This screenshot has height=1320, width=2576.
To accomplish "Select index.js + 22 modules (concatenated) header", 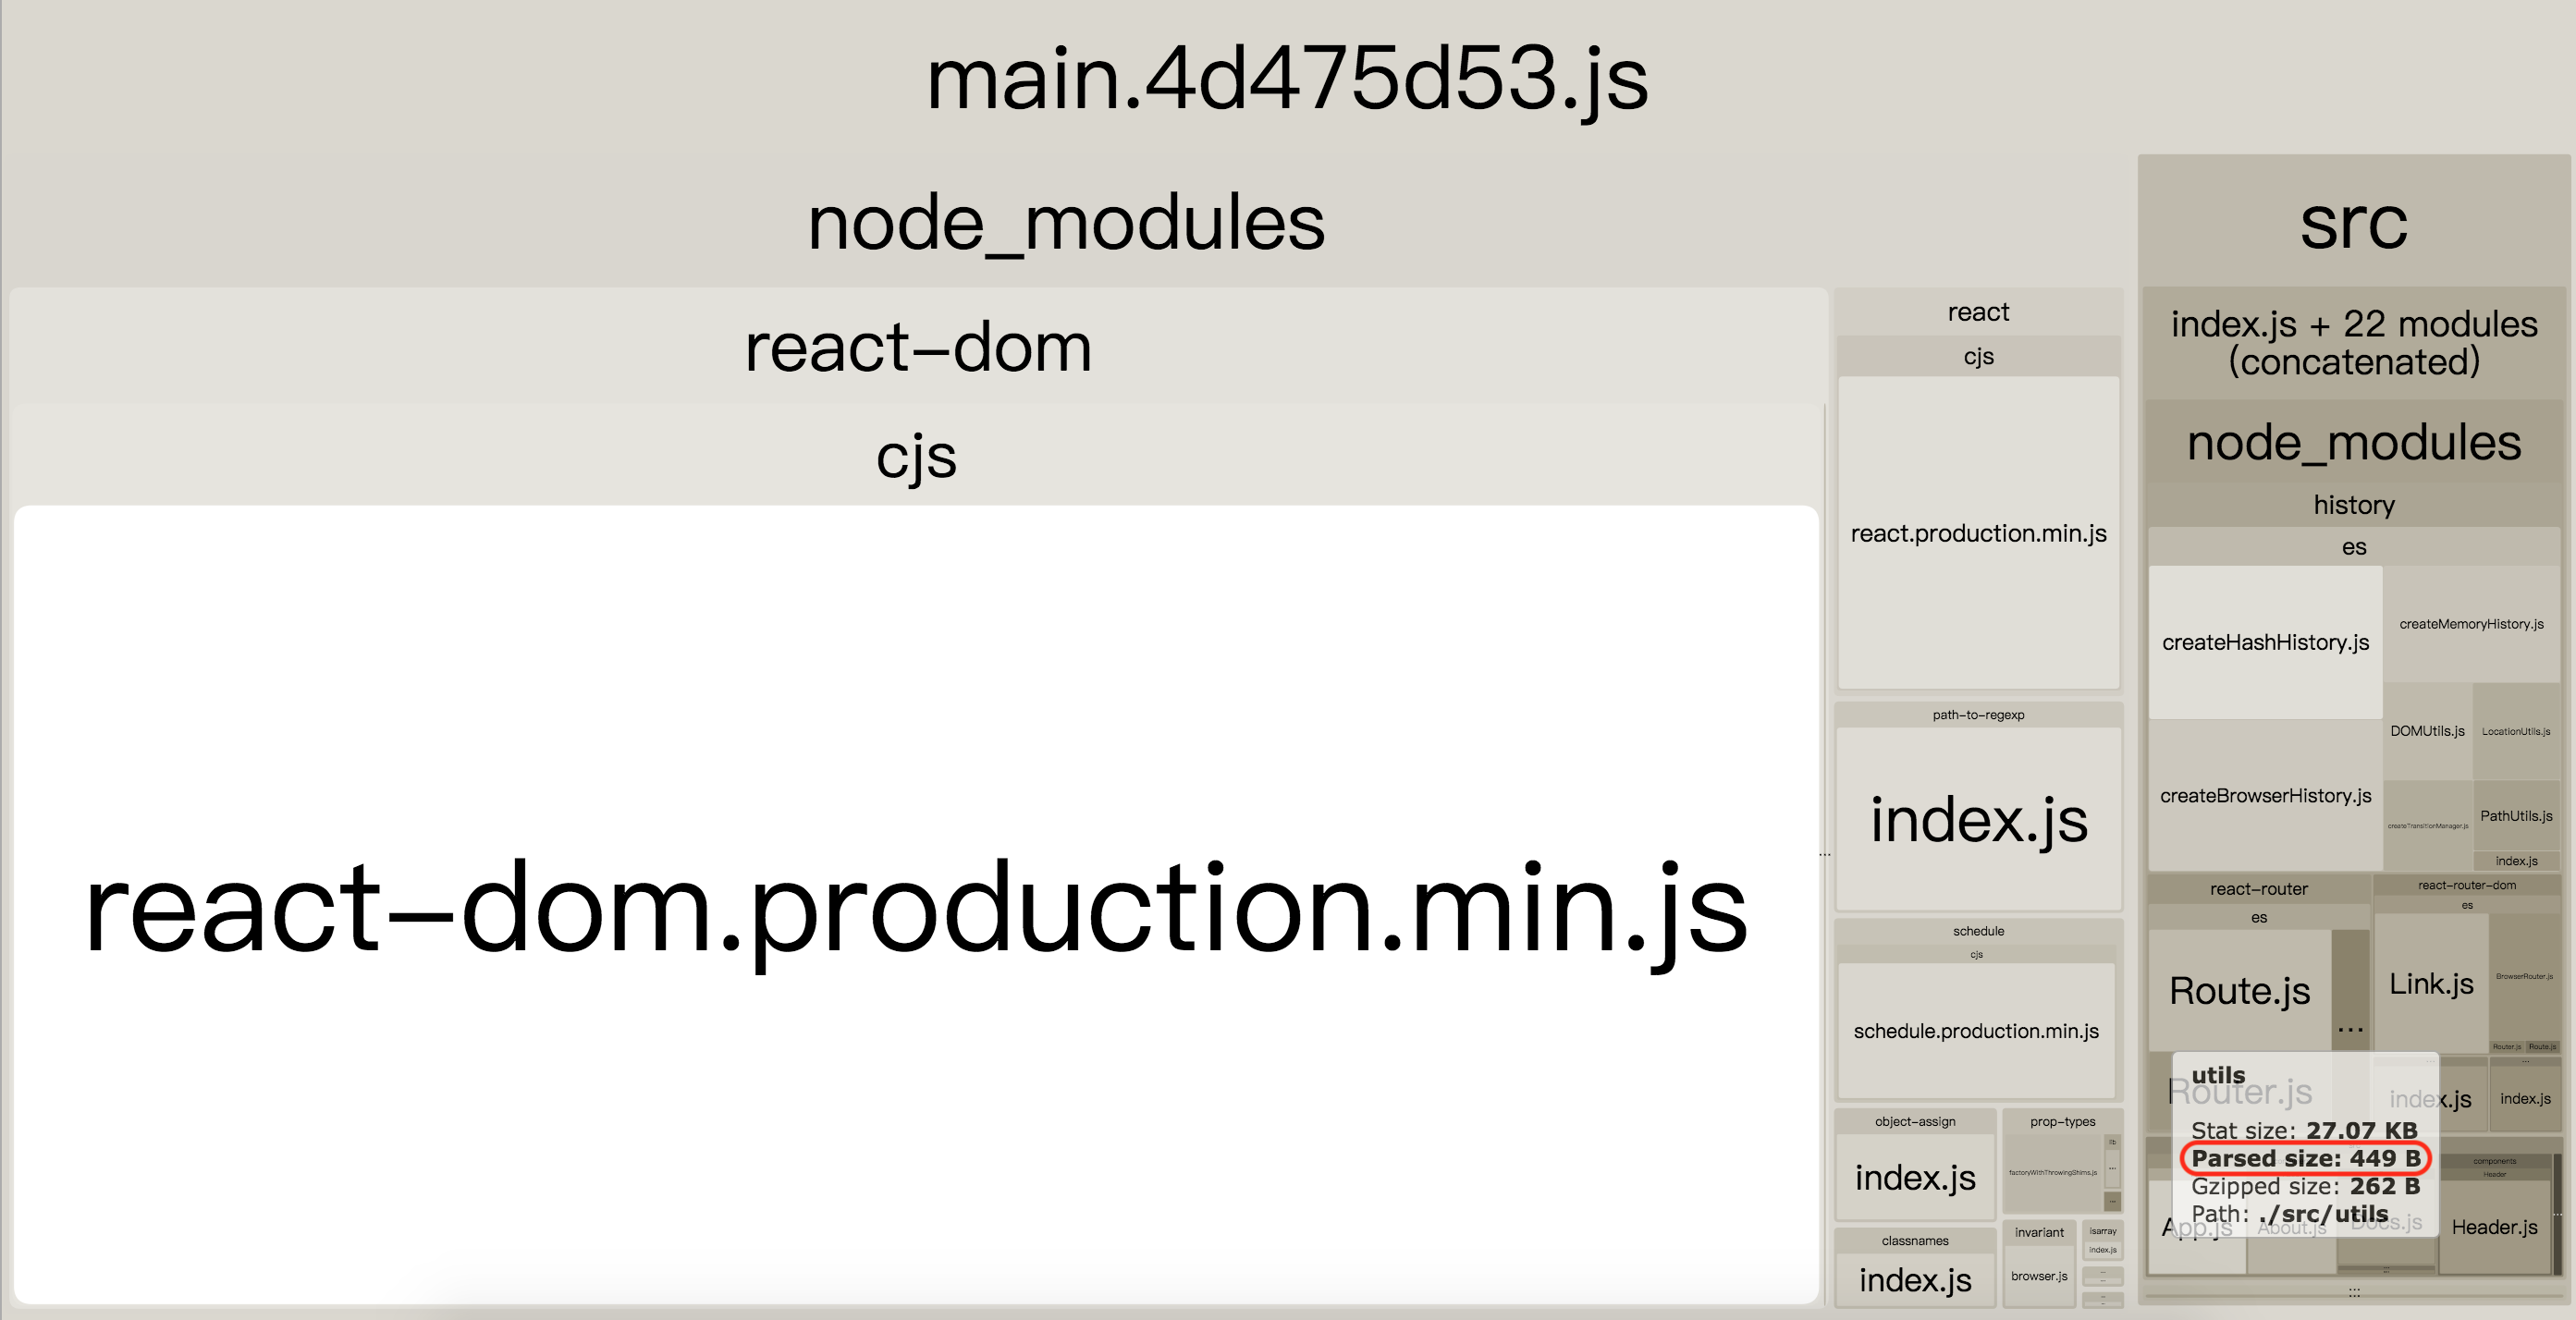I will [x=2353, y=343].
